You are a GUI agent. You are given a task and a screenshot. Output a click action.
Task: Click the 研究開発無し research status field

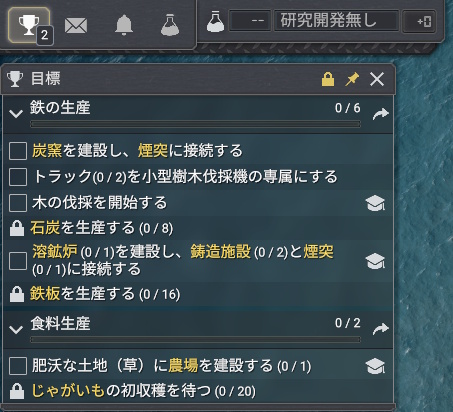point(336,21)
